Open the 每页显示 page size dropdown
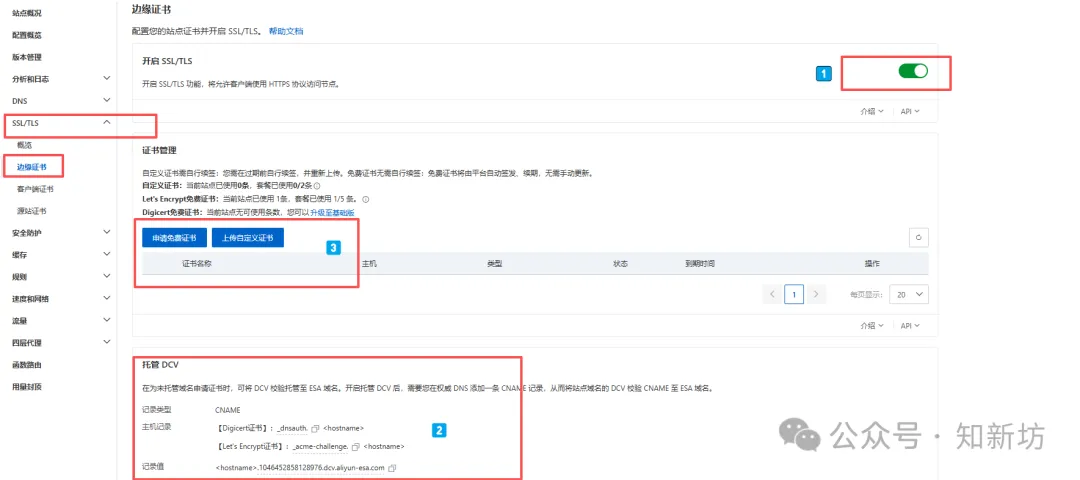 [x=911, y=294]
